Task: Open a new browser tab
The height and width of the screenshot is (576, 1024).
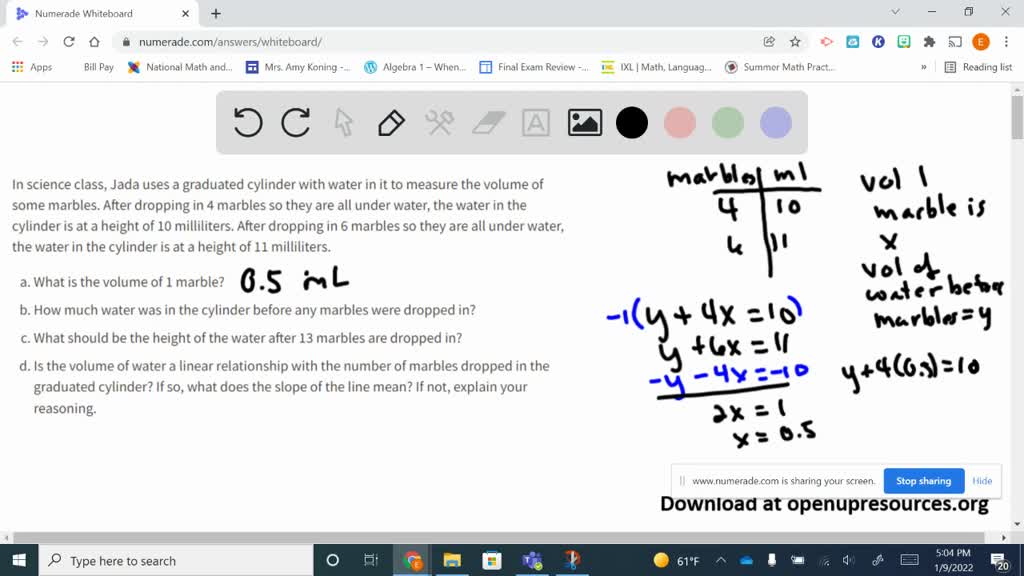Action: tap(216, 14)
